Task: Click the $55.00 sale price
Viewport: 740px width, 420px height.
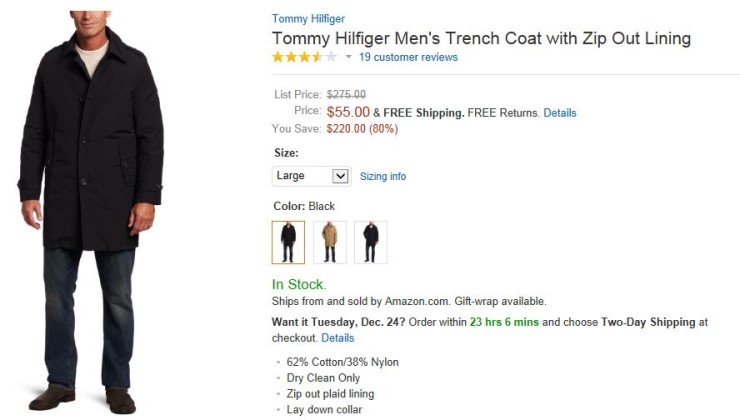Action: (x=348, y=112)
